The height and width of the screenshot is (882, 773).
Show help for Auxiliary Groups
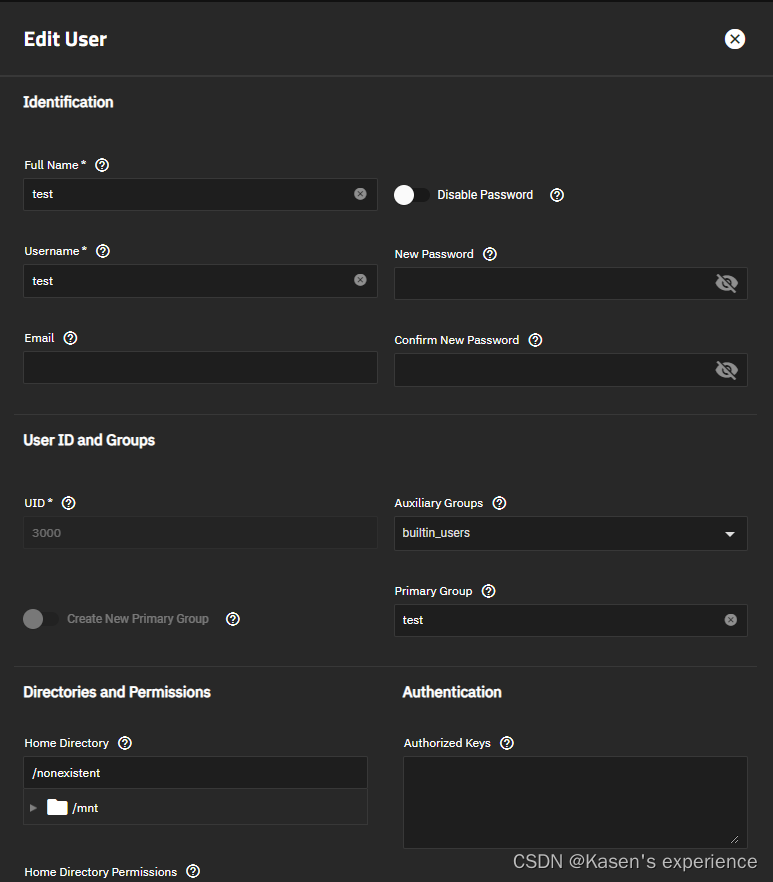pos(500,503)
